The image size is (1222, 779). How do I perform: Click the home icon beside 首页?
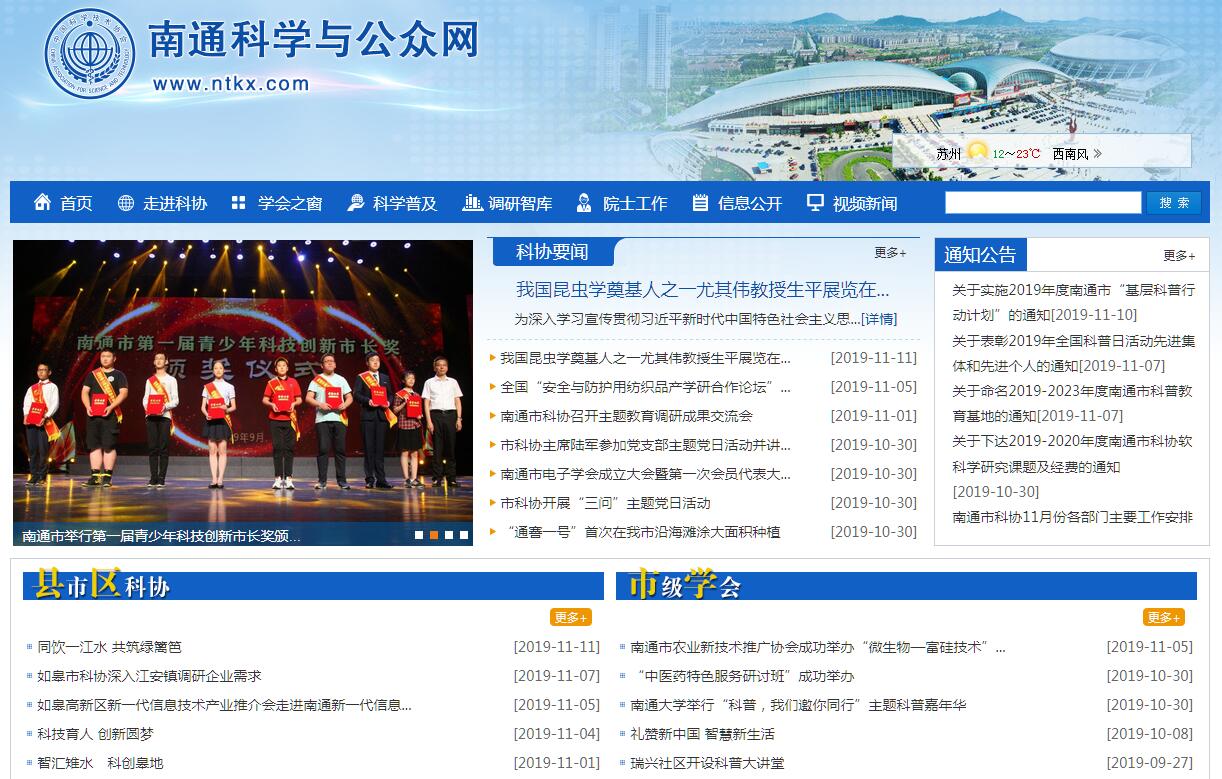click(x=42, y=203)
